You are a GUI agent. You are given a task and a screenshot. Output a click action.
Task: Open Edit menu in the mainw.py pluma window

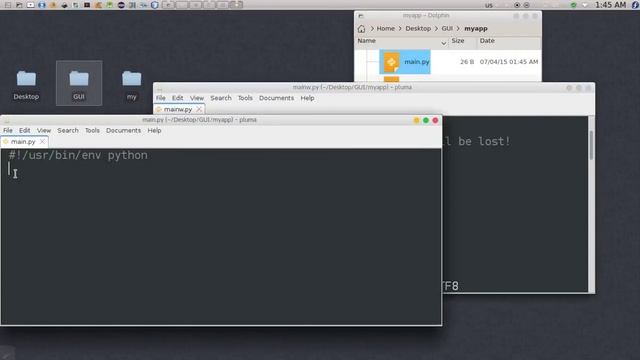tap(178, 98)
